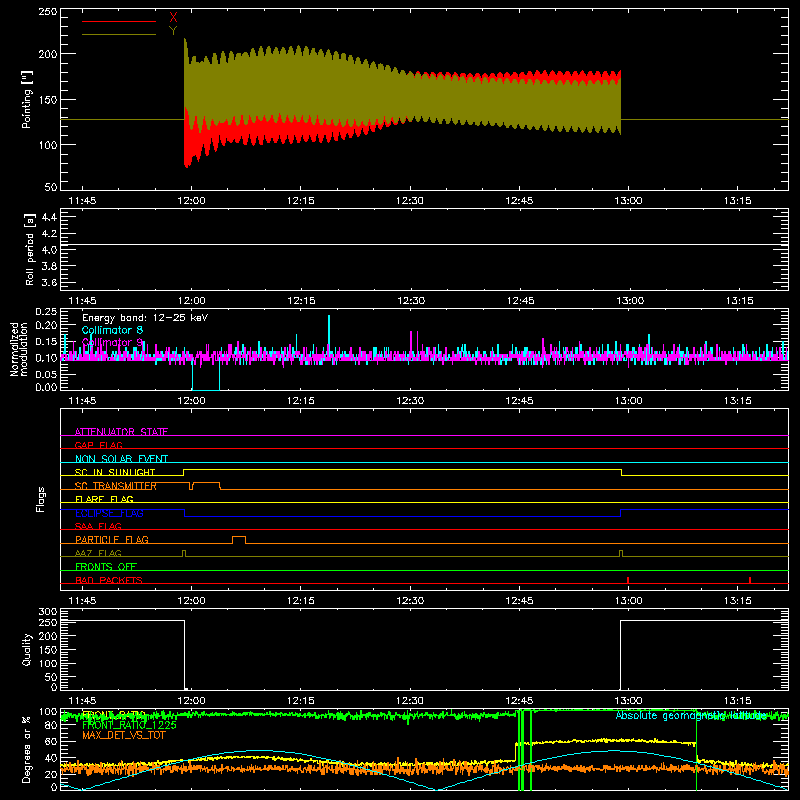800x800 pixels.
Task: Click the red X legend letter
Action: (x=173, y=18)
